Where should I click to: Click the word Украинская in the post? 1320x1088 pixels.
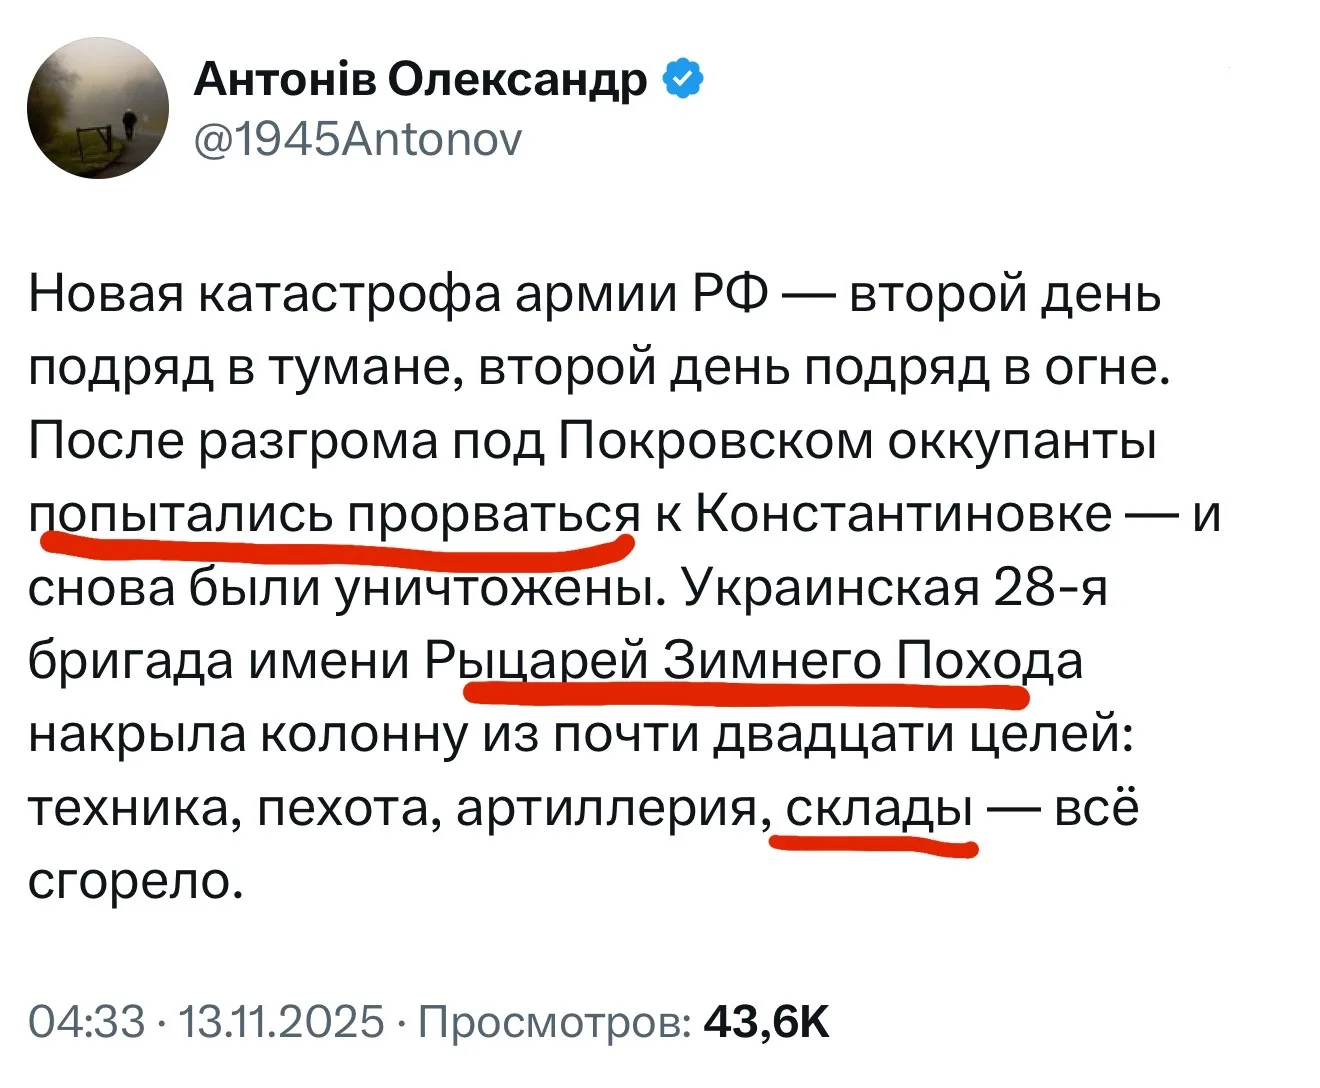tap(831, 588)
